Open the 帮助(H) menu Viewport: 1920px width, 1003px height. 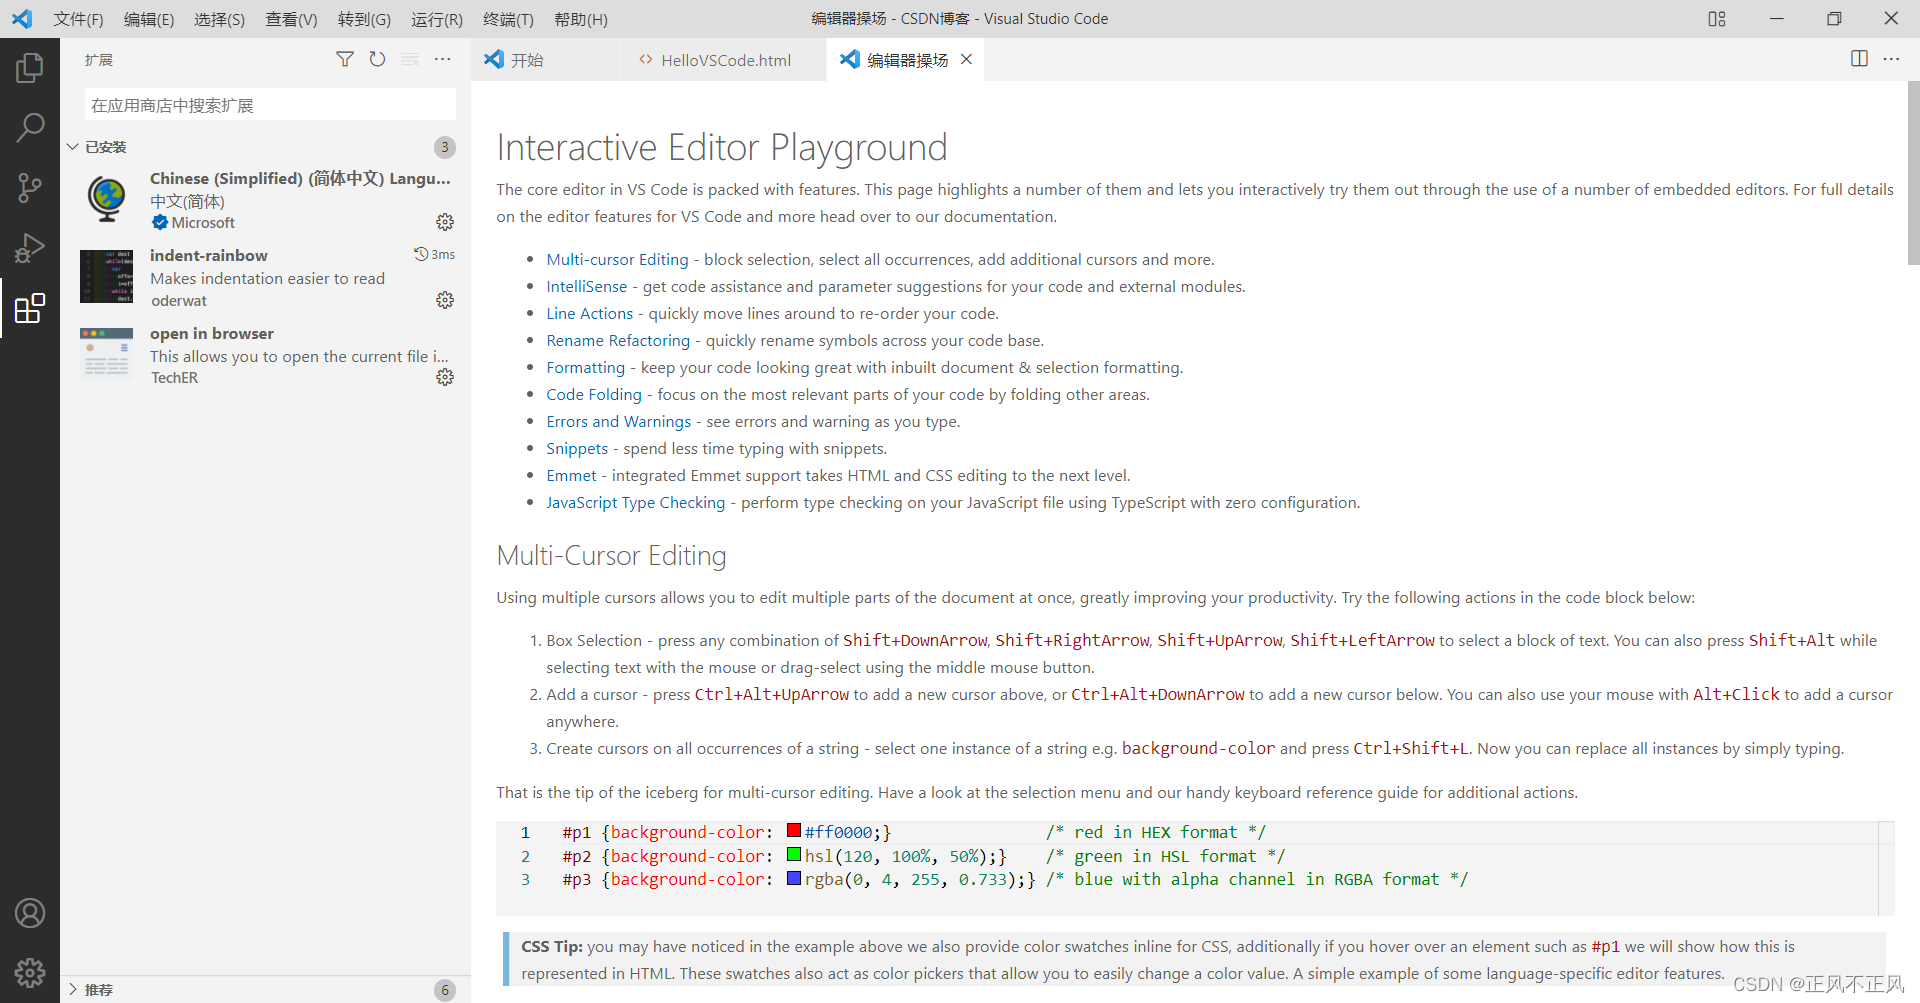[x=581, y=19]
